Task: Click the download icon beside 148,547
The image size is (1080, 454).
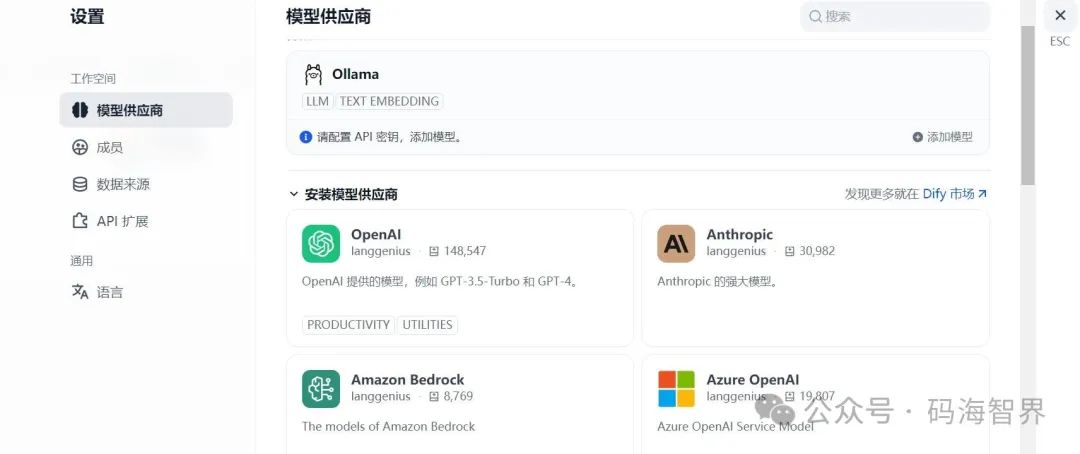Action: coord(434,251)
